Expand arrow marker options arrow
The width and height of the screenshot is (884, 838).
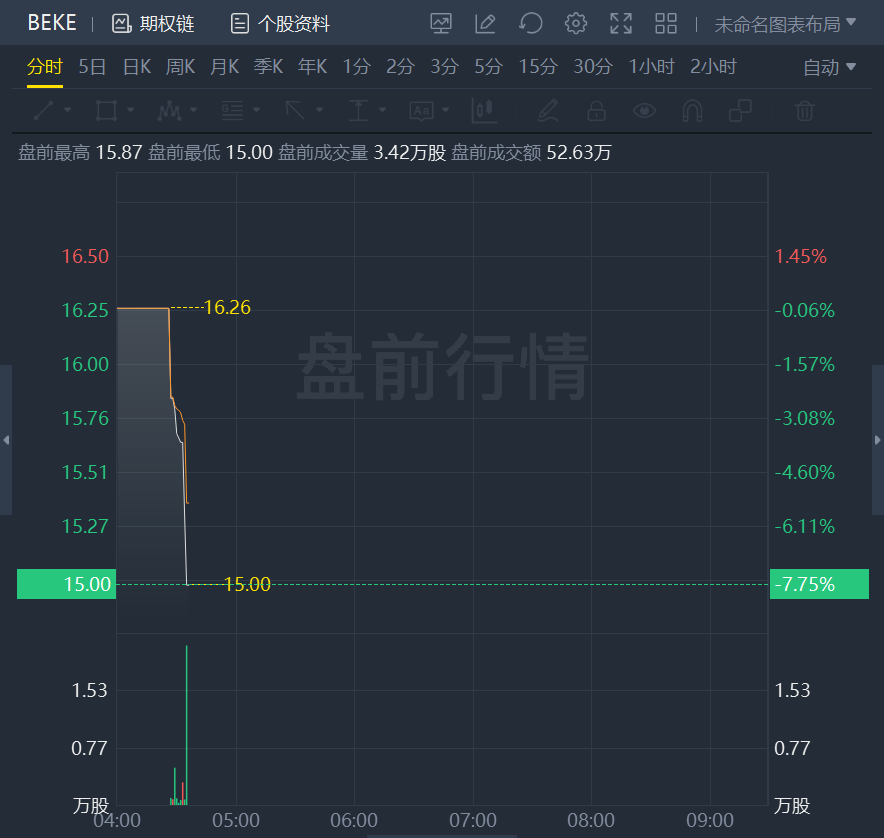[320, 110]
